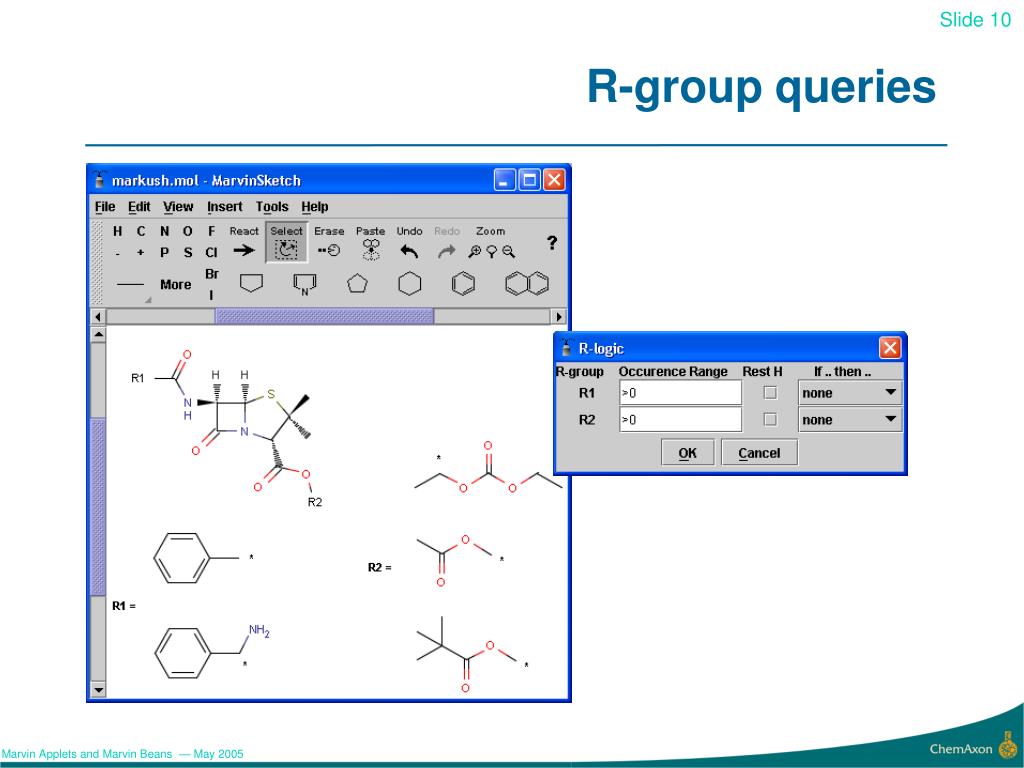Click the toolbar scroll right arrow

coord(559,317)
